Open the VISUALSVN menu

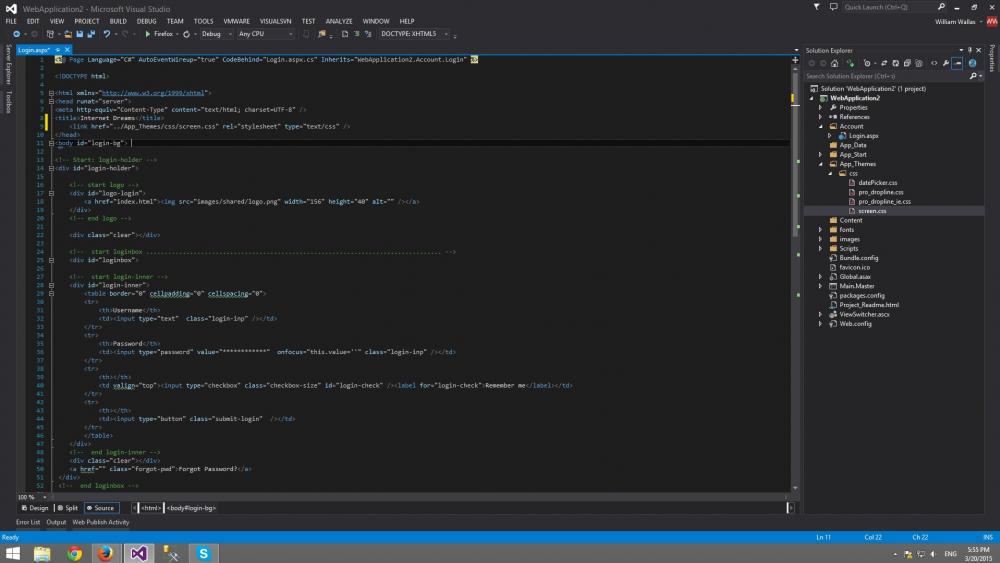(275, 21)
